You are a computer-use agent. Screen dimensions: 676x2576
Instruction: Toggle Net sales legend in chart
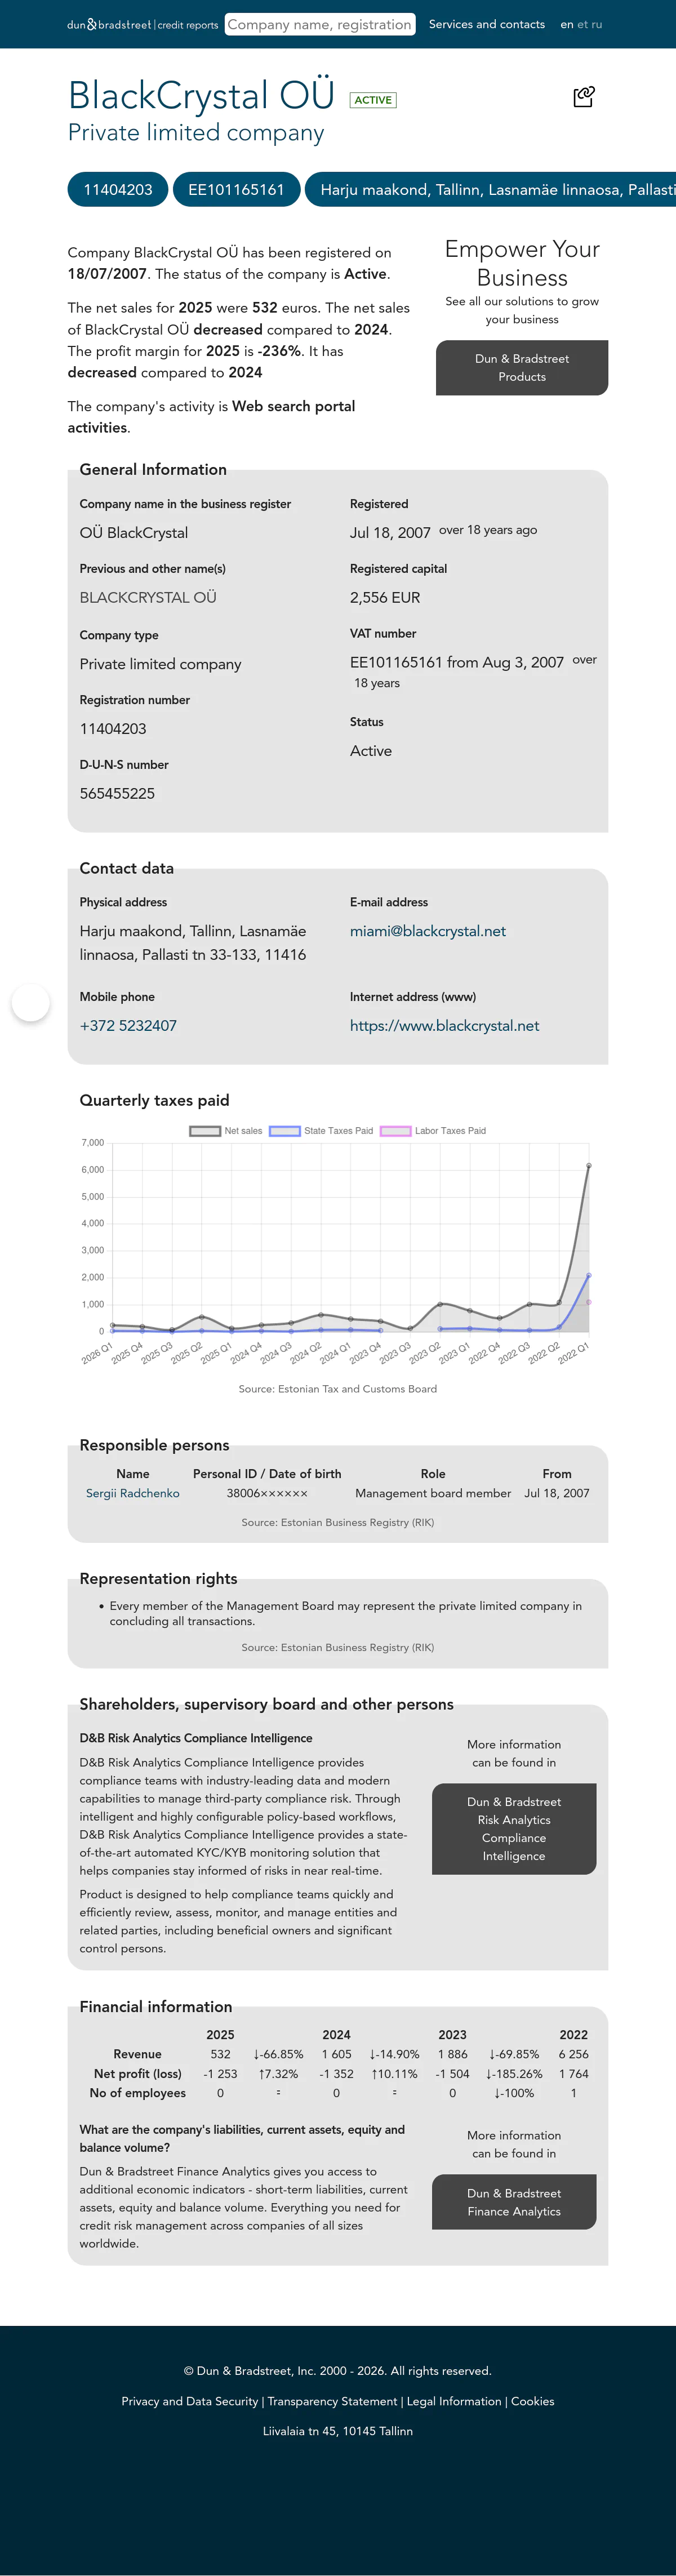point(226,1131)
